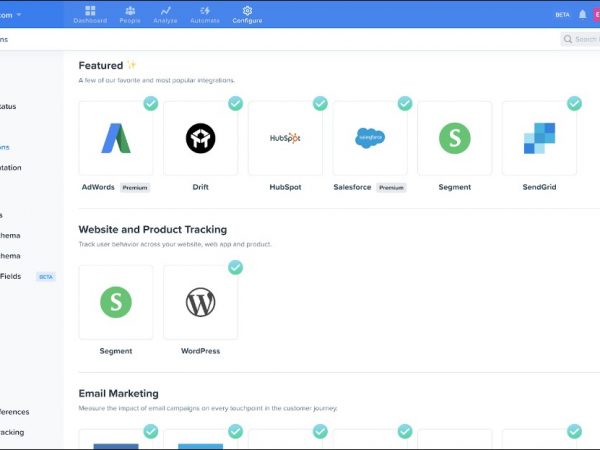Click the SendGrid integration icon
Screen dimensions: 600x450
click(539, 138)
